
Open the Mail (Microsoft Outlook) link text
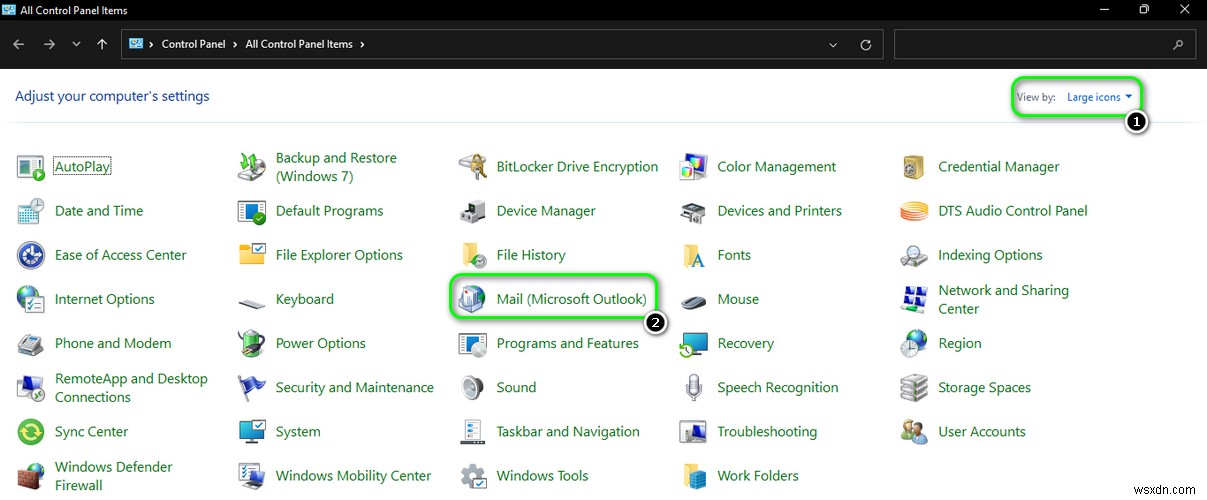(571, 299)
